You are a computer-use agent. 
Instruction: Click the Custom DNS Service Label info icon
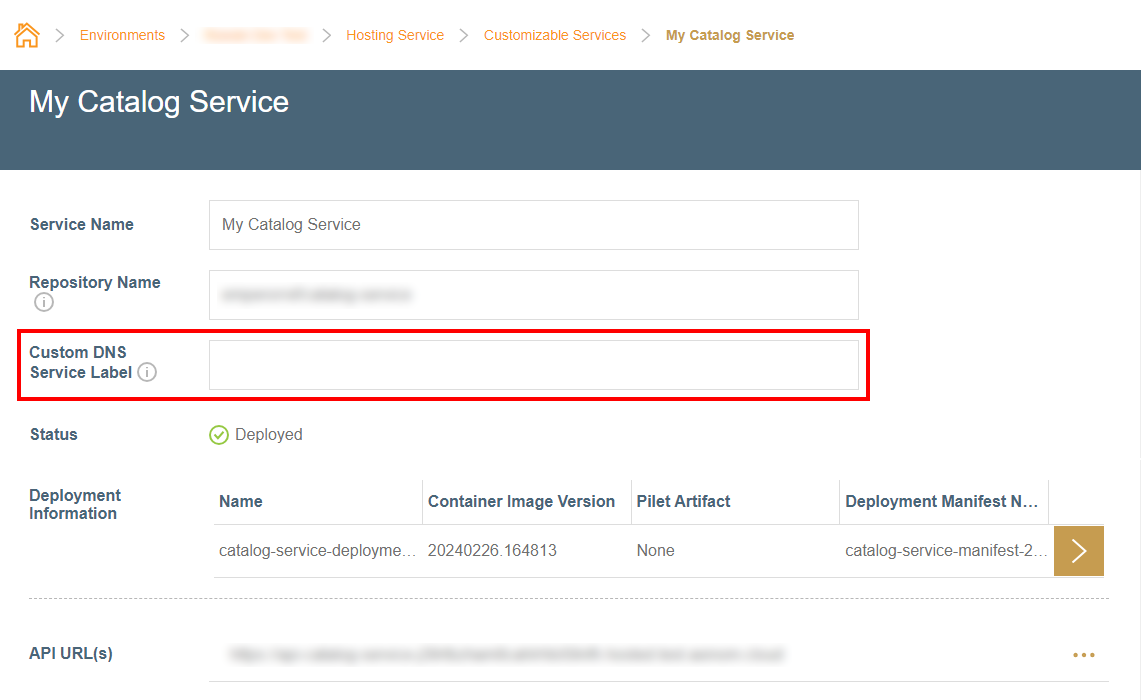click(147, 373)
